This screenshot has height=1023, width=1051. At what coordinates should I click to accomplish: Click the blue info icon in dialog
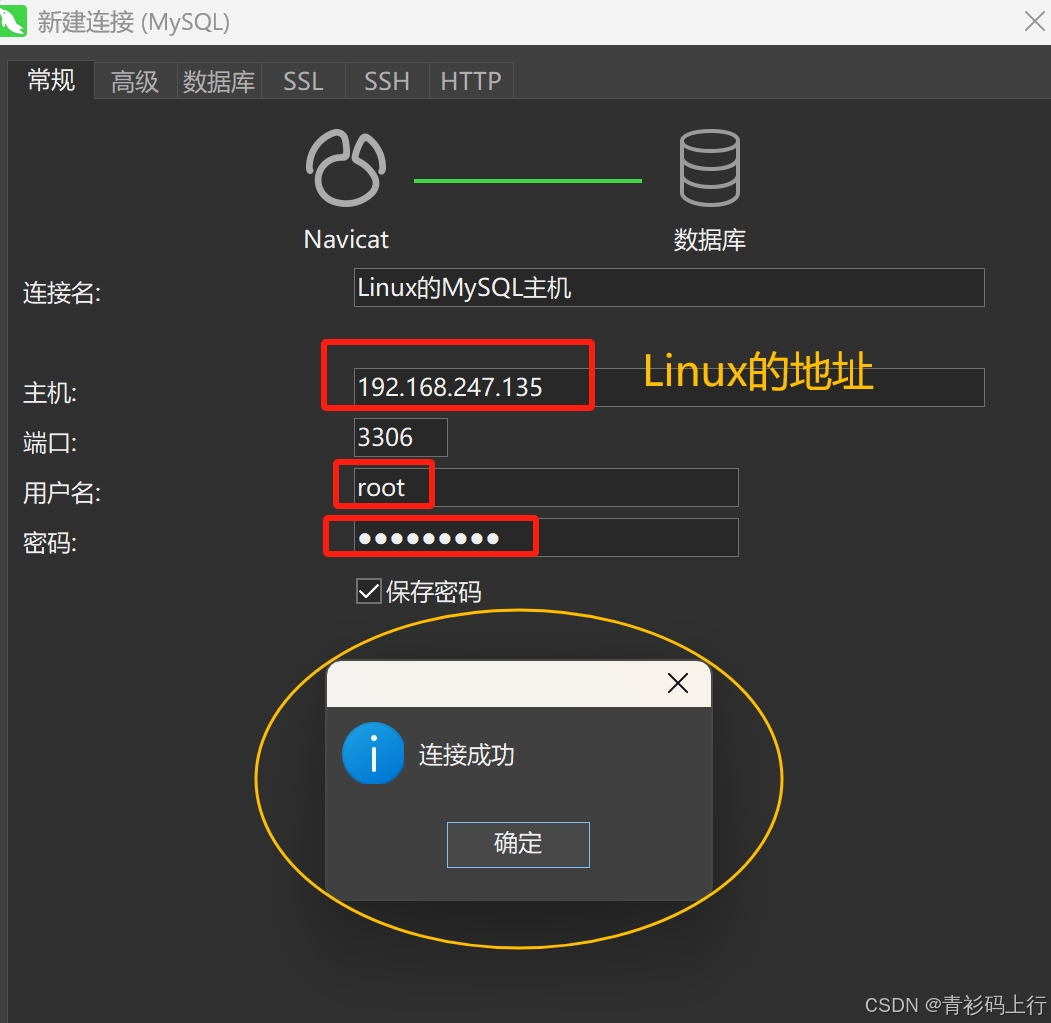point(373,753)
